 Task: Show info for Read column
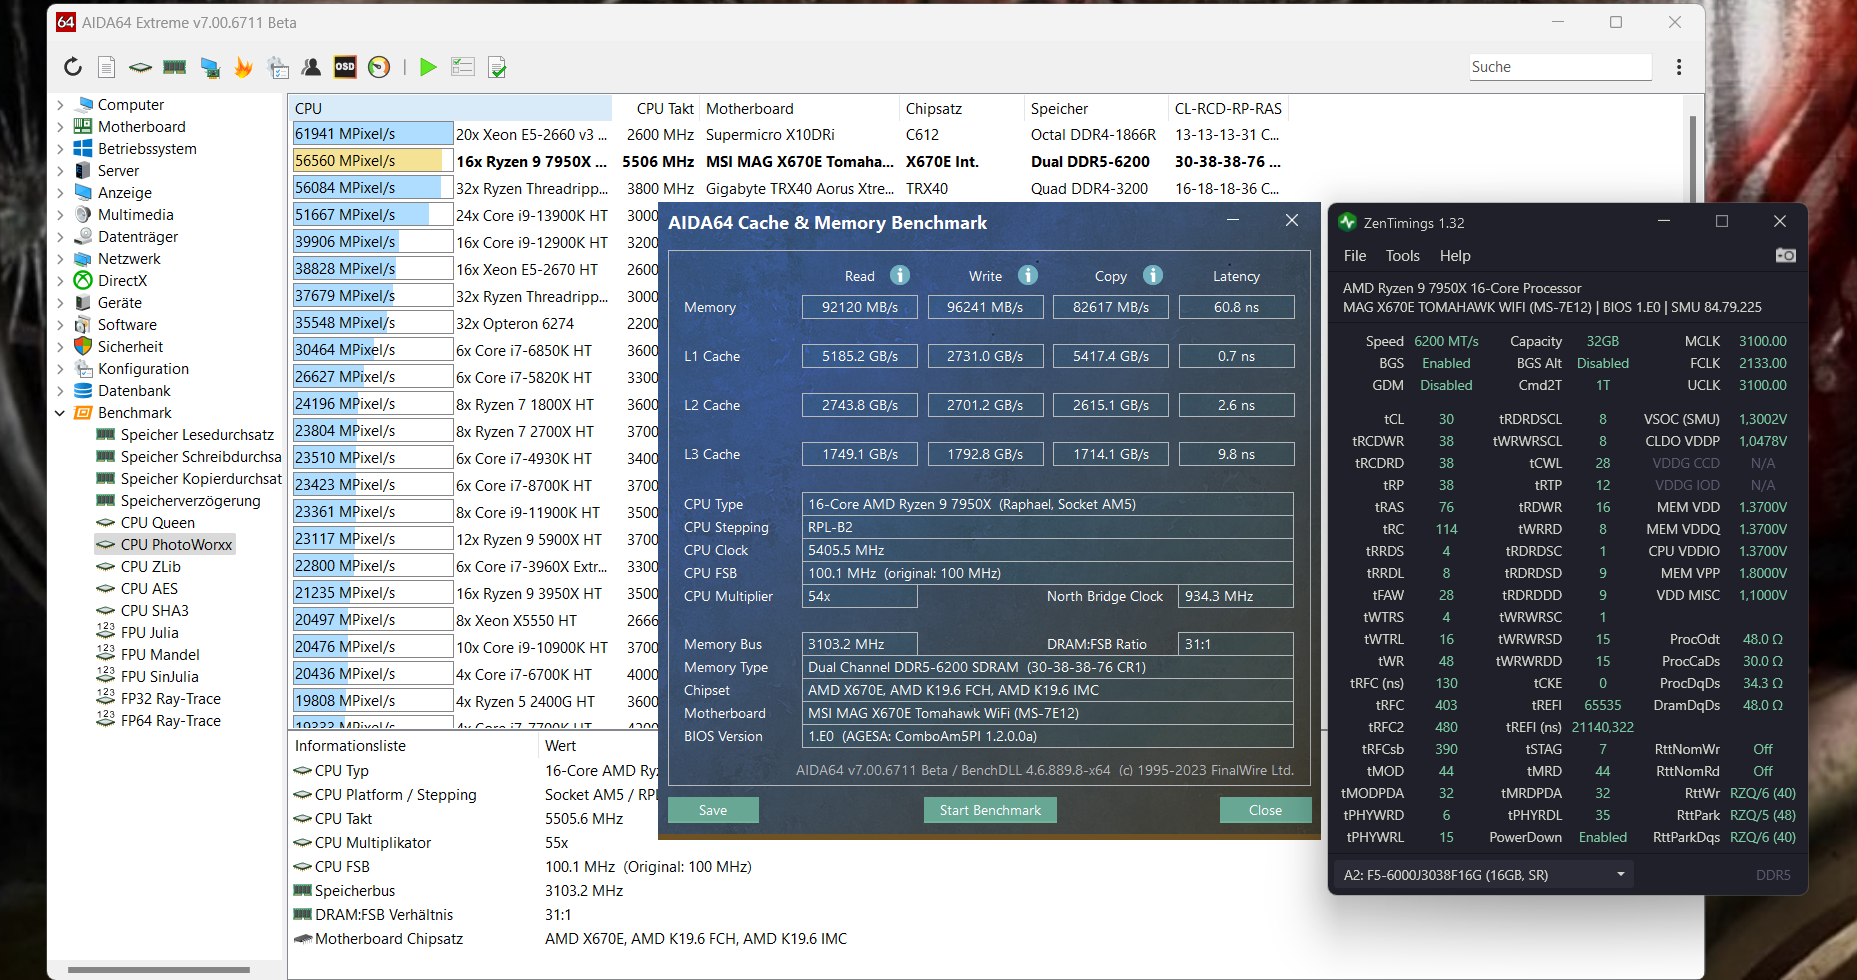click(x=900, y=275)
